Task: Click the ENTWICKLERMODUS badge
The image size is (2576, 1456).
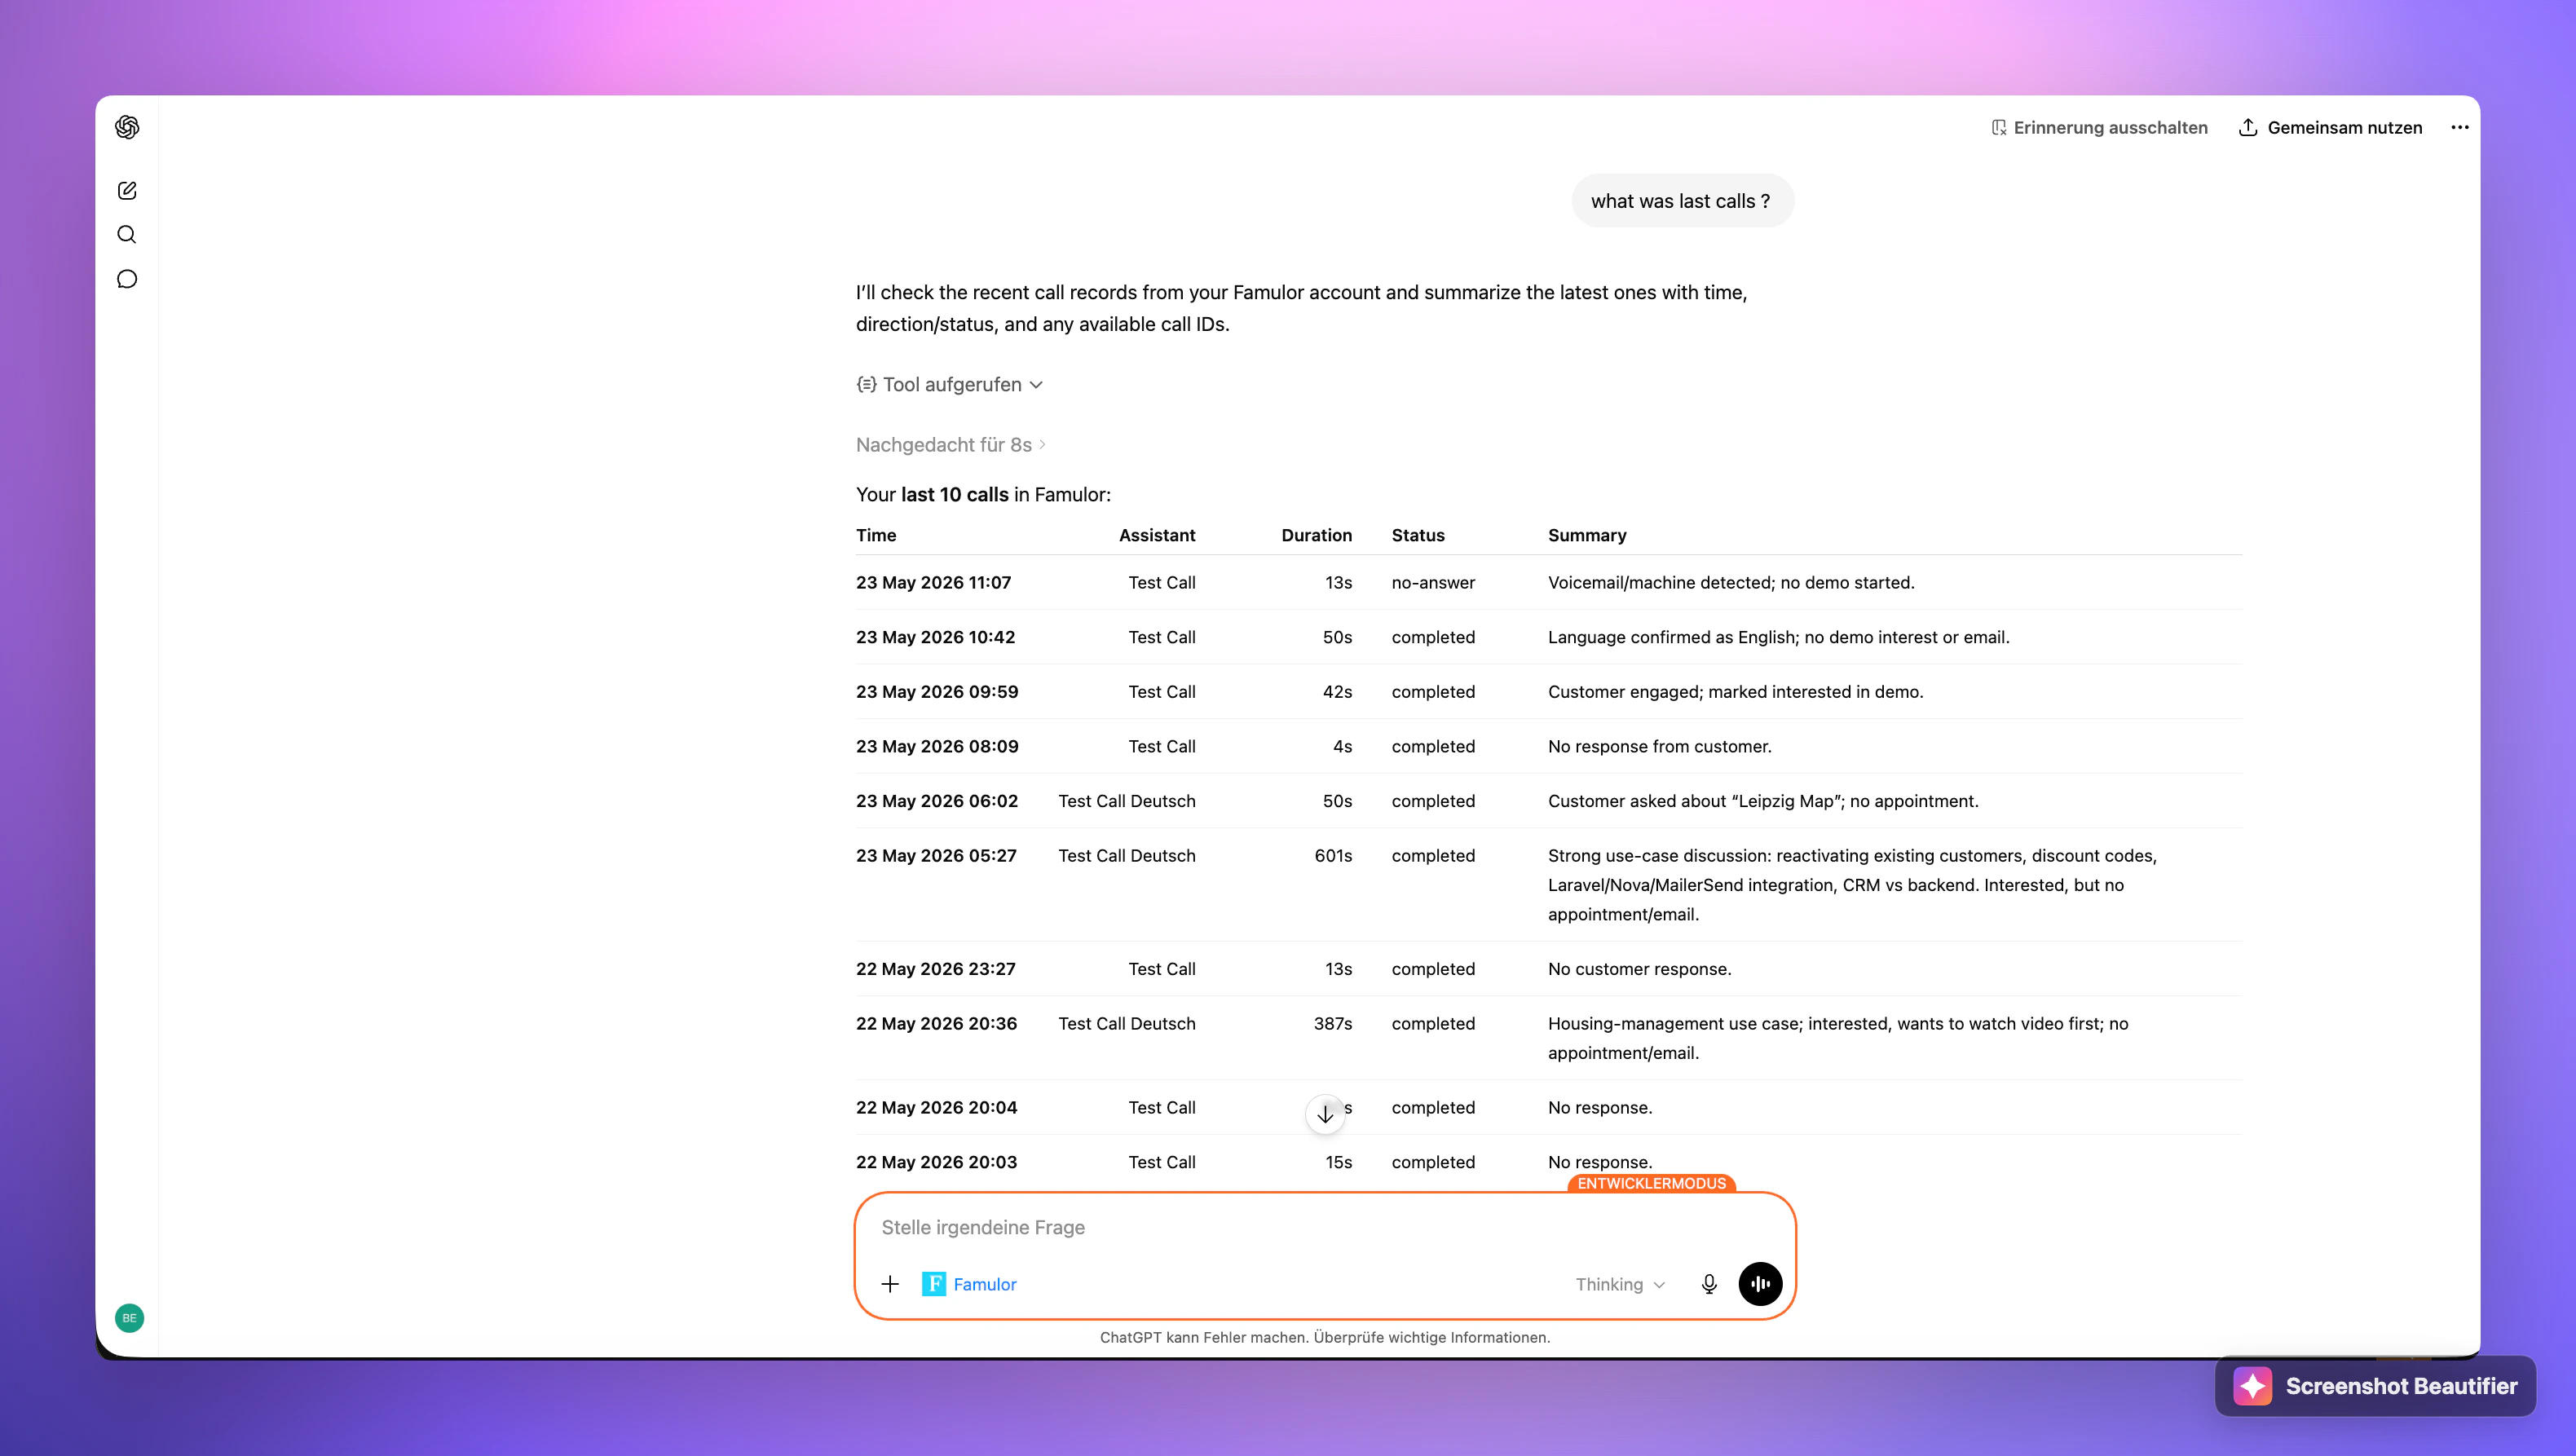Action: (1651, 1183)
